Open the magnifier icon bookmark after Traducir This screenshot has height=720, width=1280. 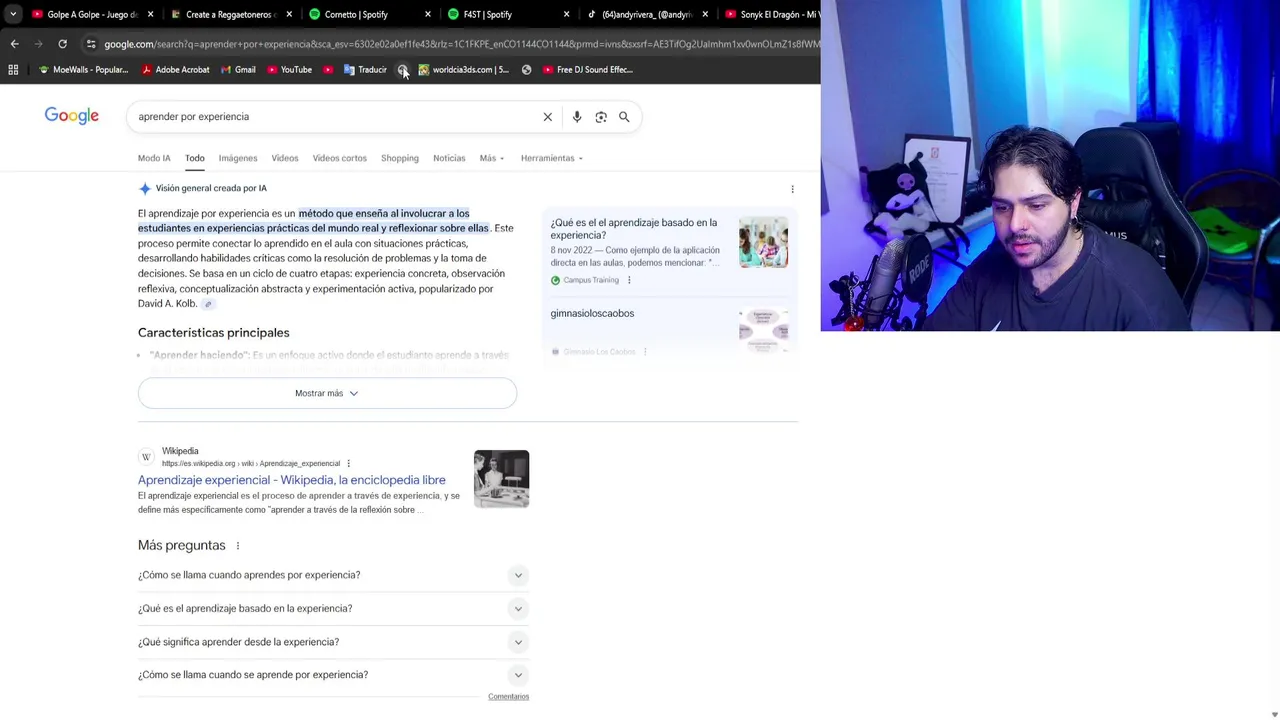tap(402, 70)
